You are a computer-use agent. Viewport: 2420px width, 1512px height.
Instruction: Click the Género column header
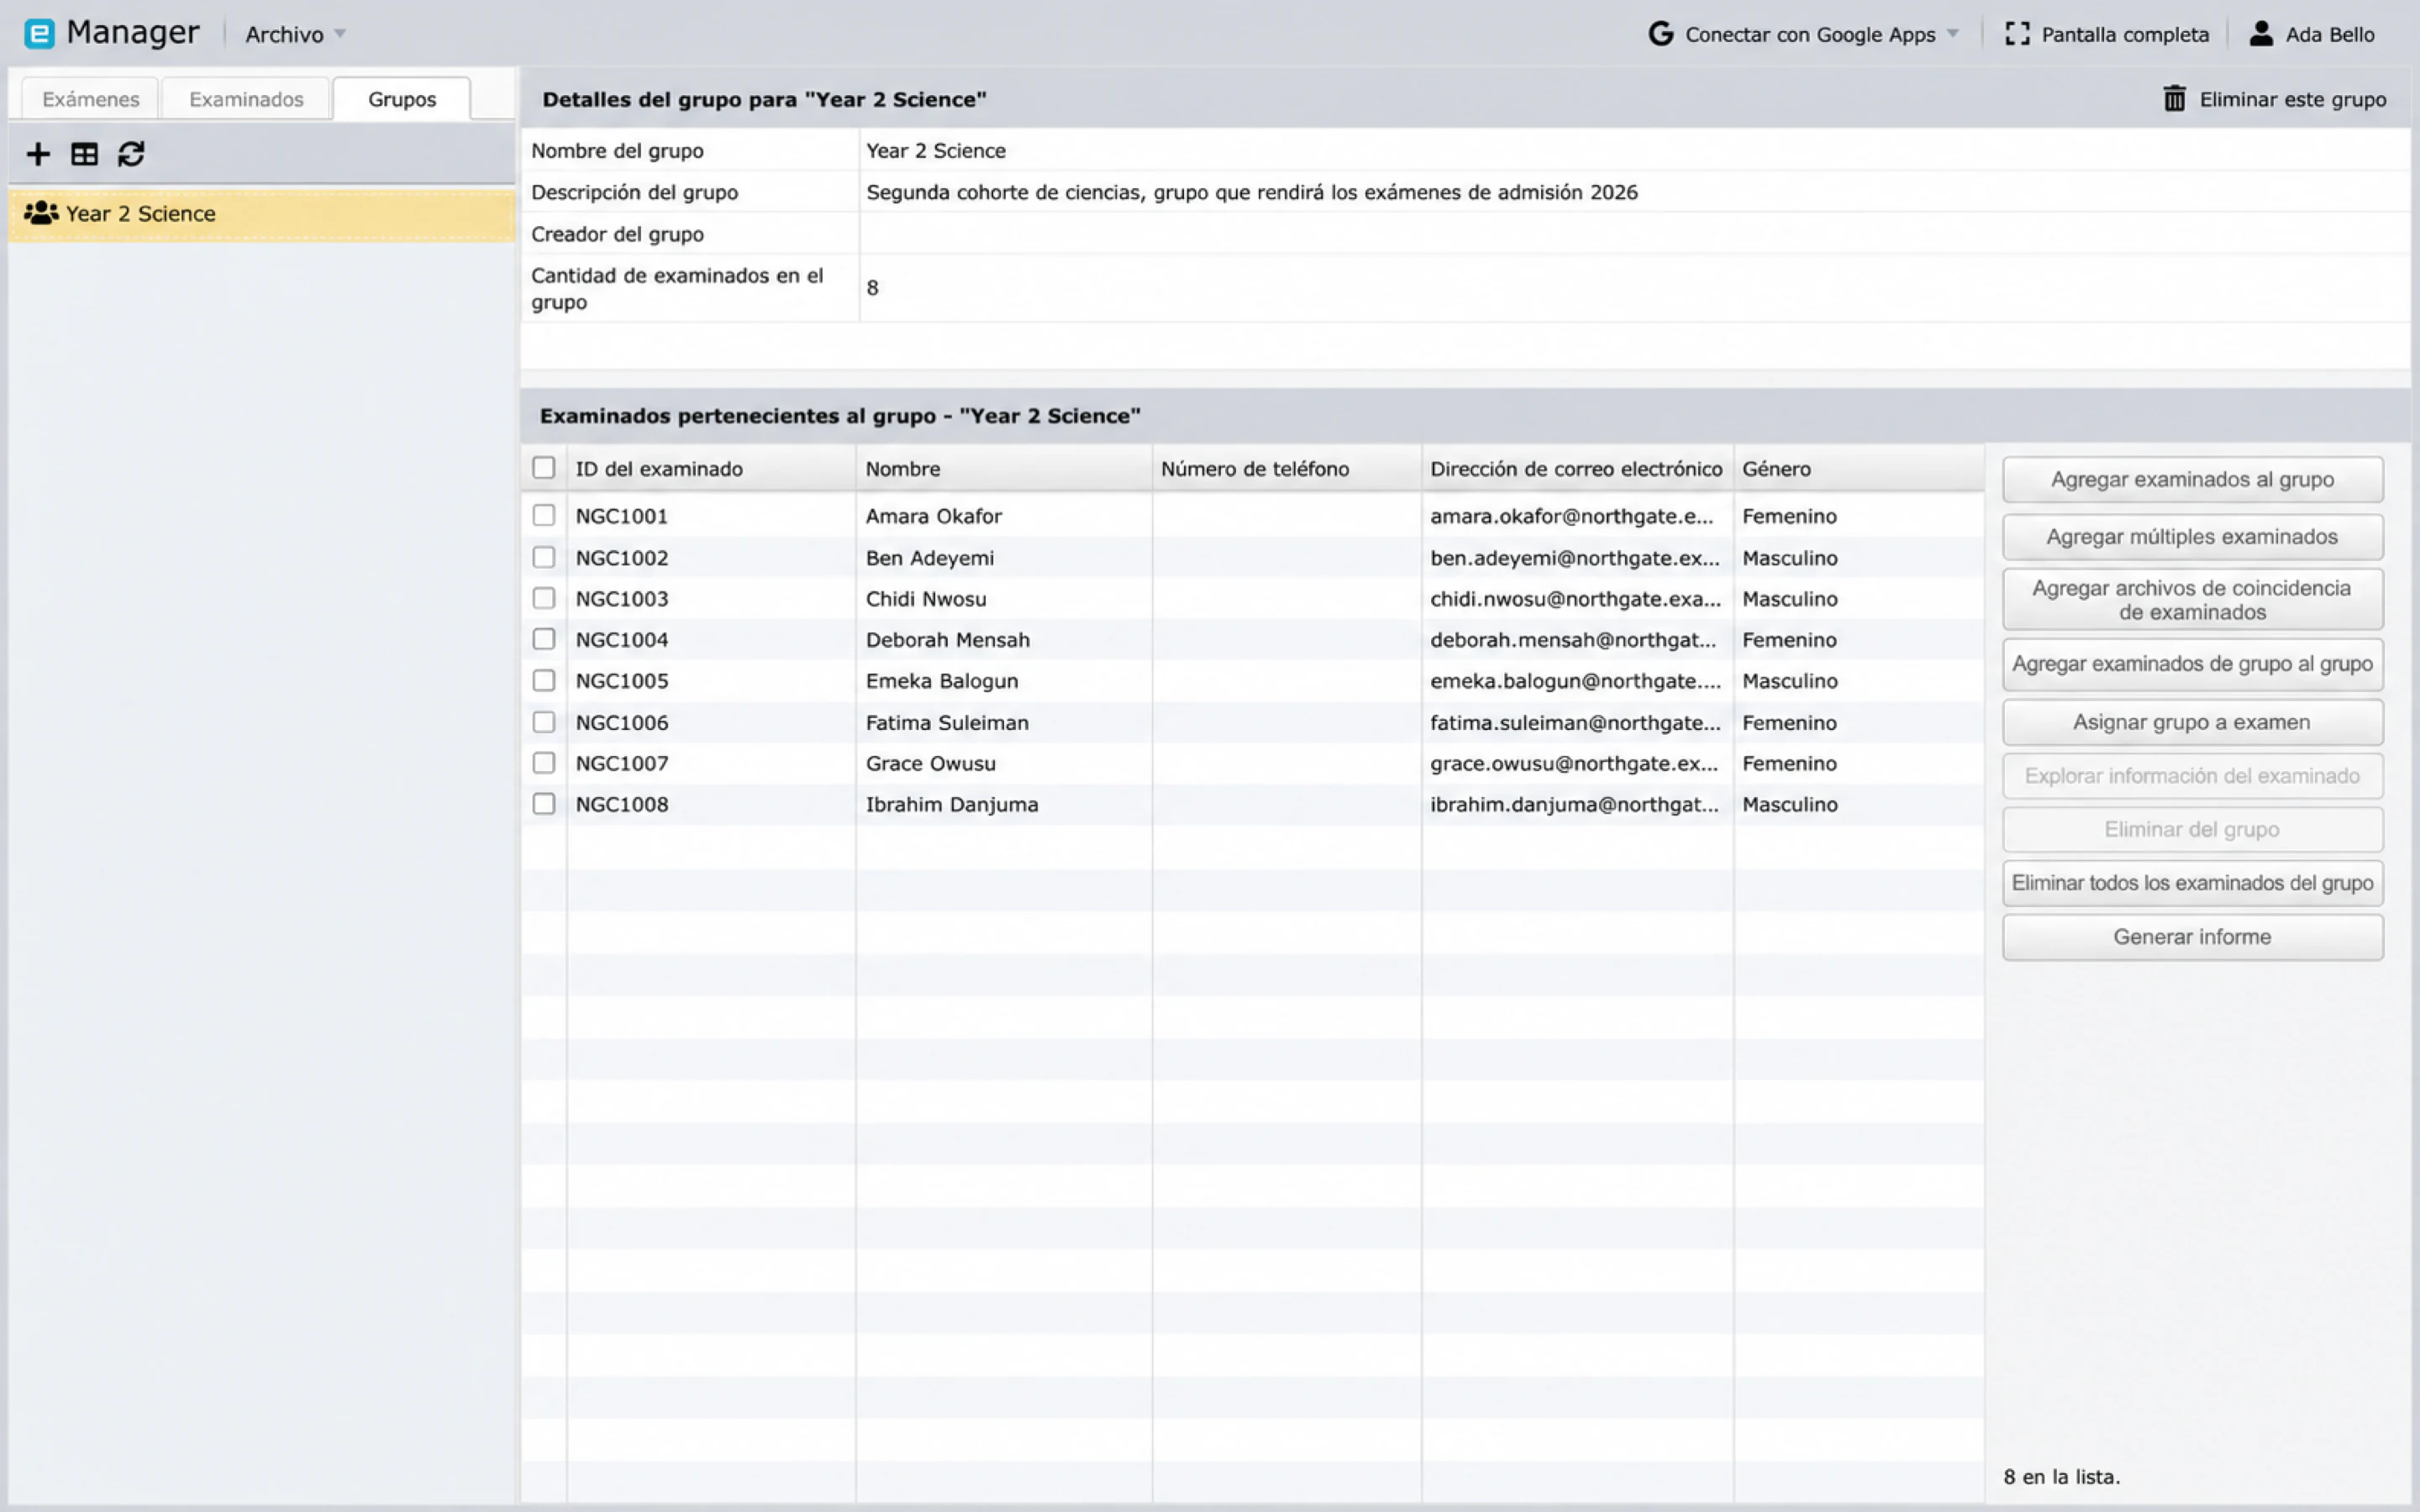(1858, 469)
